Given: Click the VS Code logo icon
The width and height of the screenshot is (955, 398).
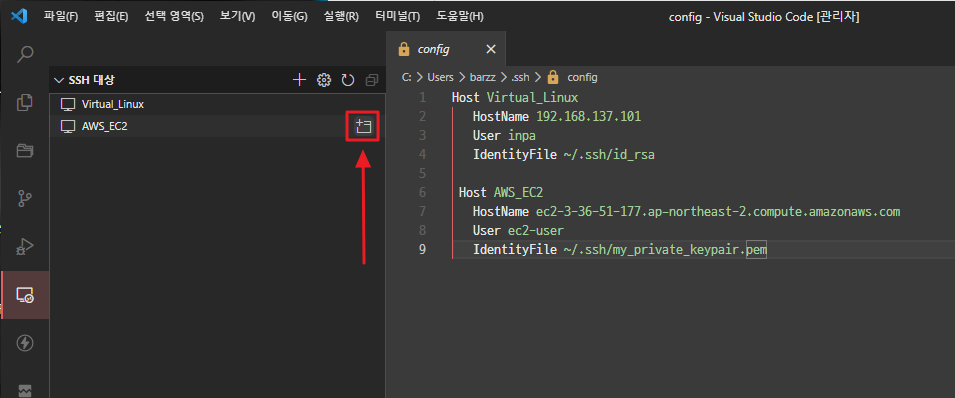Looking at the screenshot, I should click(19, 16).
